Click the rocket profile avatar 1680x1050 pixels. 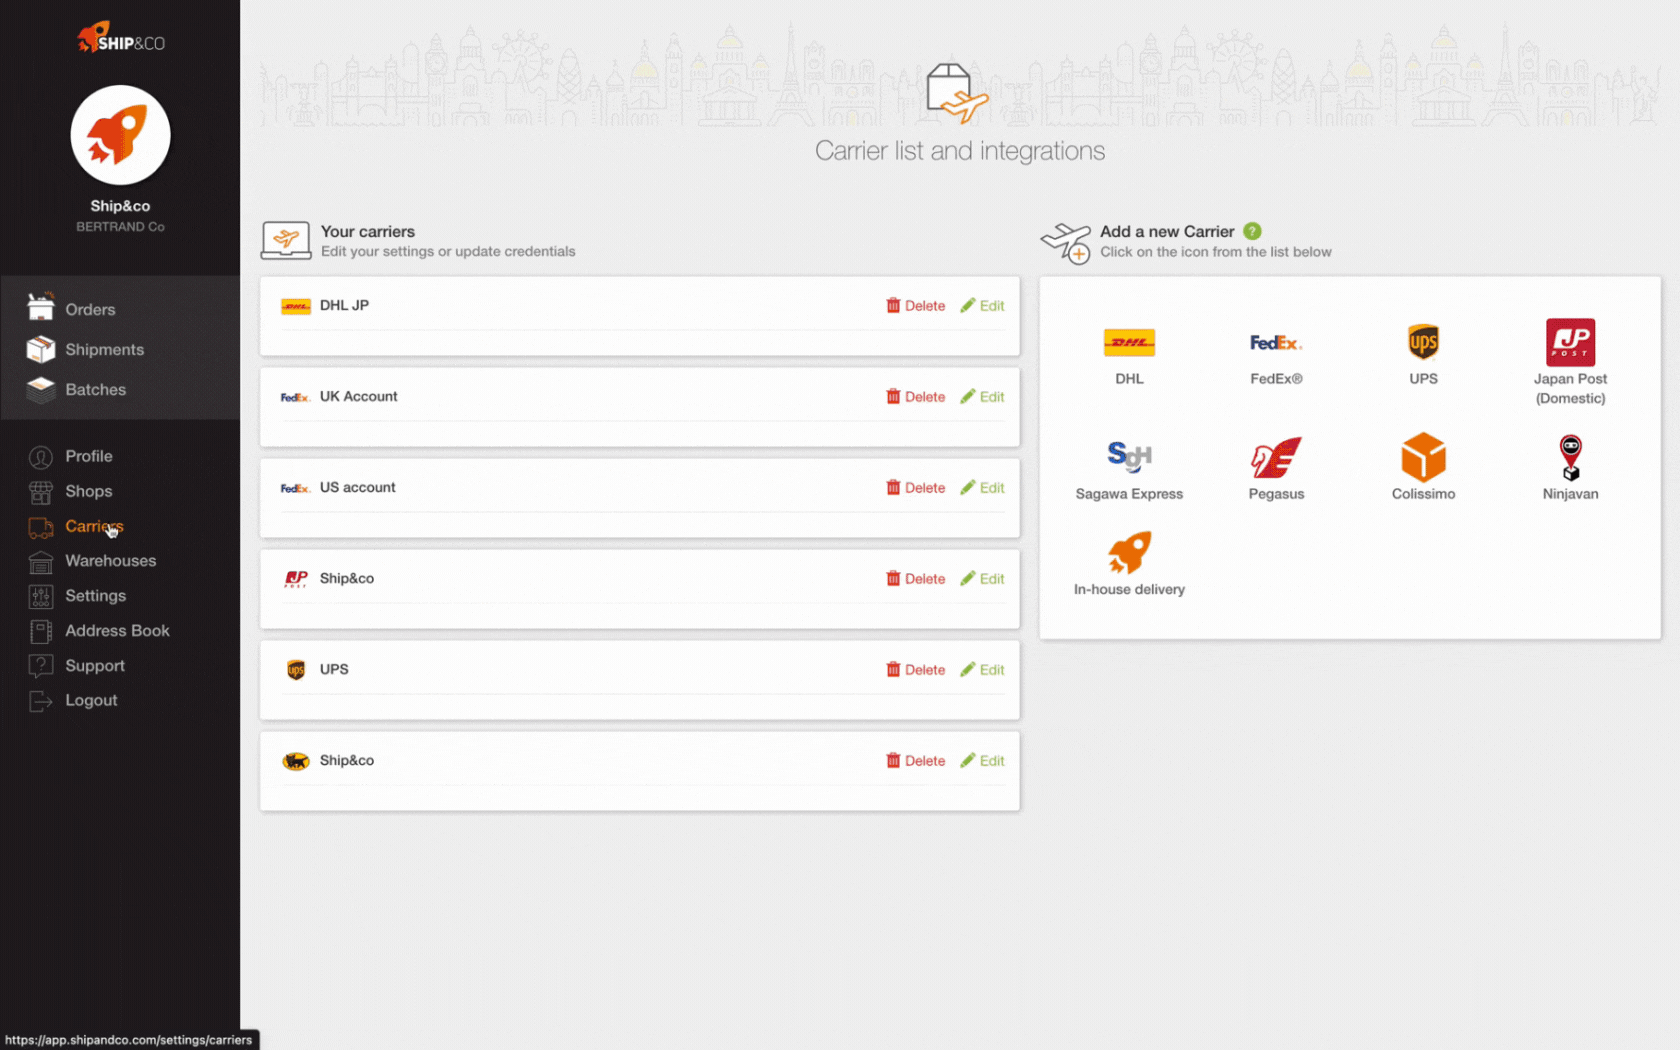tap(120, 135)
